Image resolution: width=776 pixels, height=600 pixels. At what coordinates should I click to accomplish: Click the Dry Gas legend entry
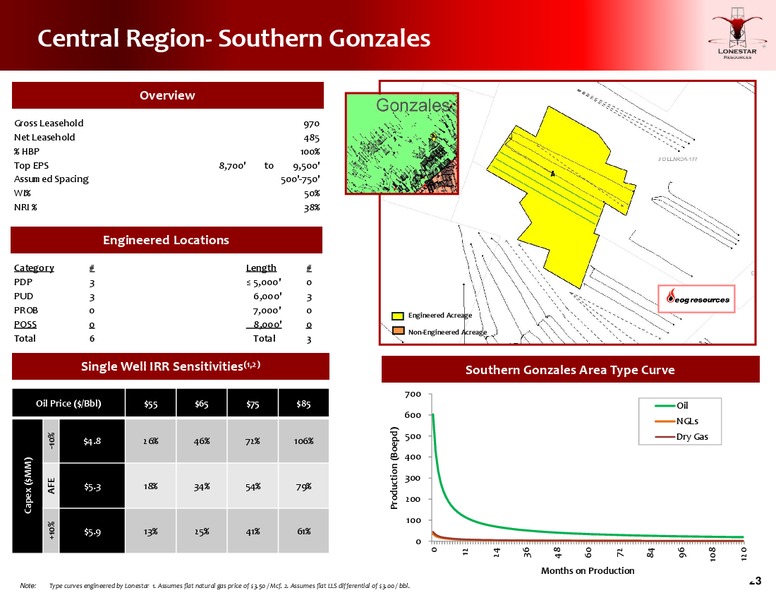[681, 437]
